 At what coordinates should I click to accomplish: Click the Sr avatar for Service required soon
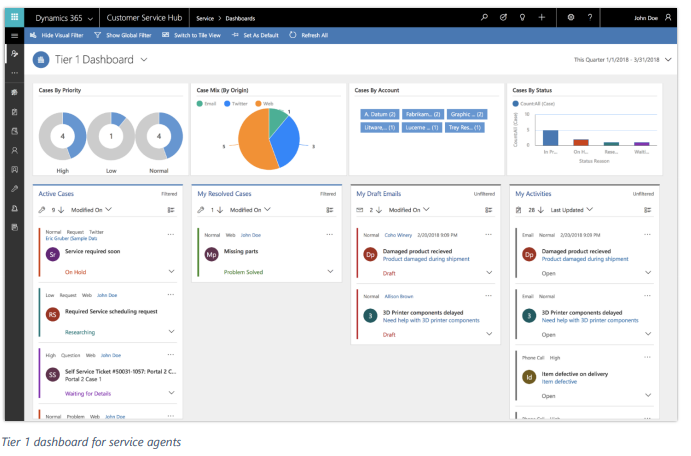click(52, 254)
